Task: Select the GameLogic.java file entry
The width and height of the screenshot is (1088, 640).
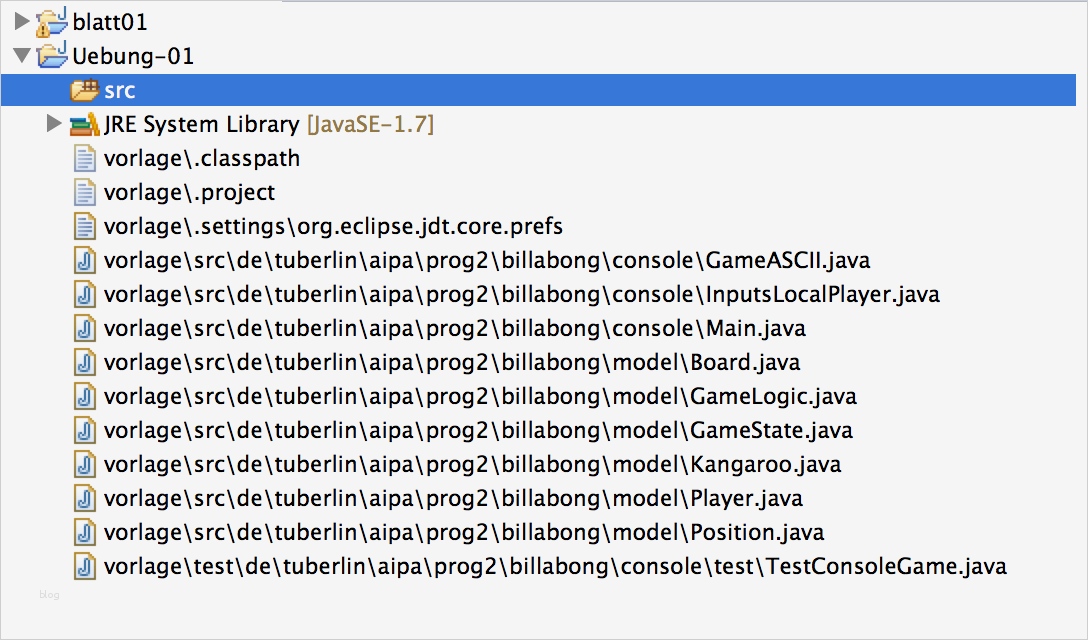Action: [x=480, y=397]
